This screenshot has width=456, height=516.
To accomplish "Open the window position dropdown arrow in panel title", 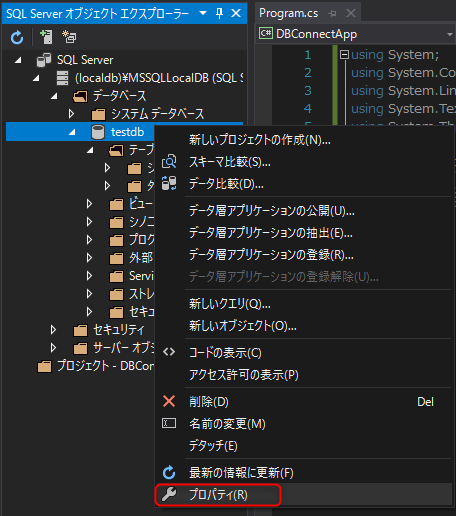I will [203, 13].
